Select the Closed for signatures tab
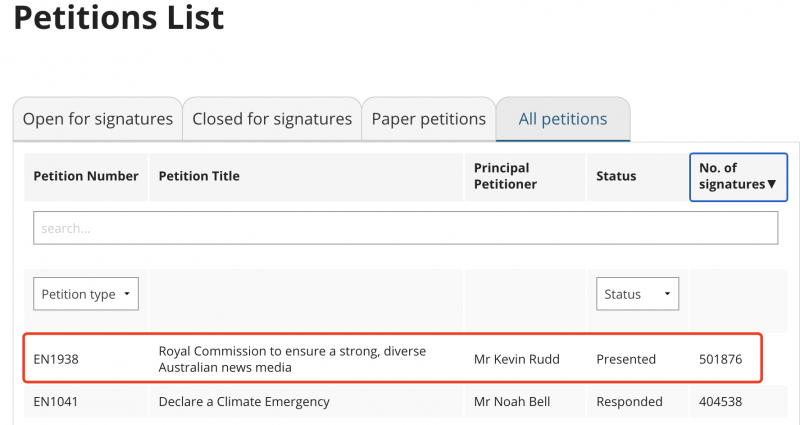 (x=272, y=119)
